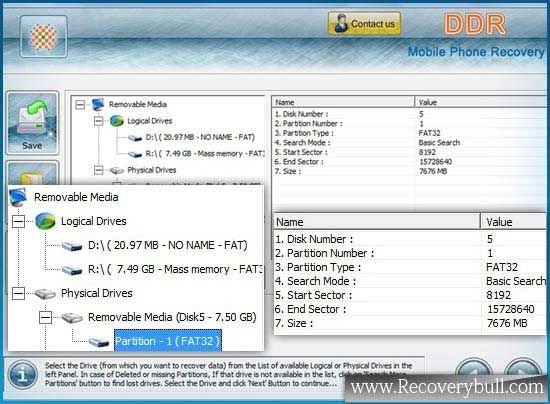Select the highlighted 'Partition - 1 ( FAT32 )' item

coord(168,341)
